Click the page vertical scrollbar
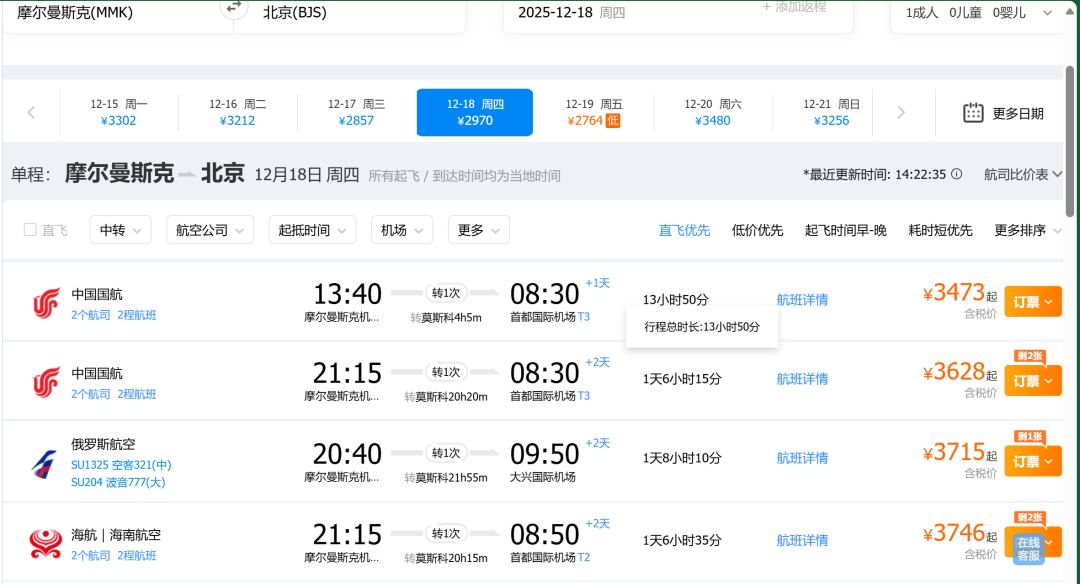Viewport: 1080px width, 584px height. [1070, 141]
